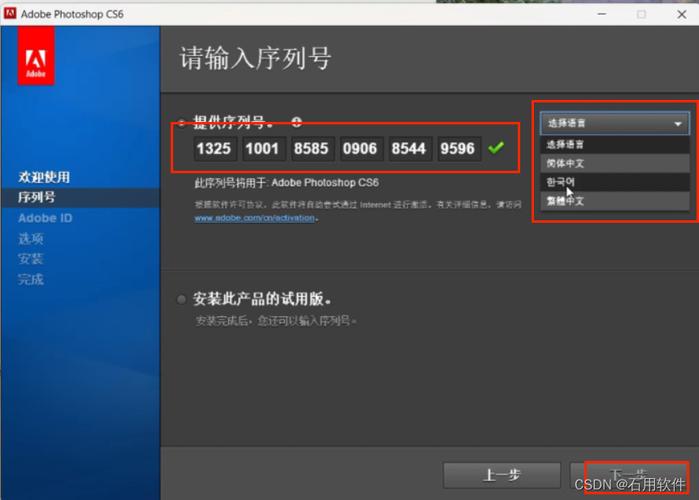699x500 pixels.
Task: Click text 安装完成后，您还可以输入序列号
Action: [275, 321]
